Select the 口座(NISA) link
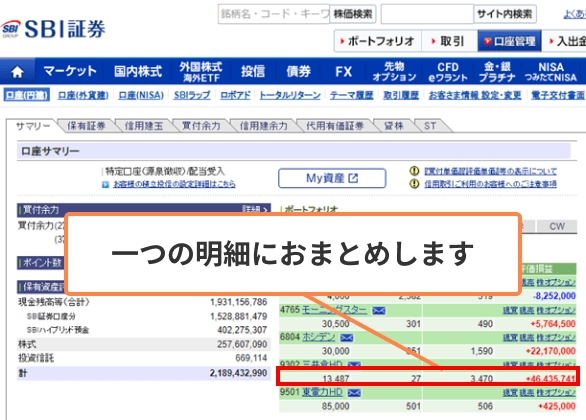Screen dimensions: 586x420 [x=141, y=95]
